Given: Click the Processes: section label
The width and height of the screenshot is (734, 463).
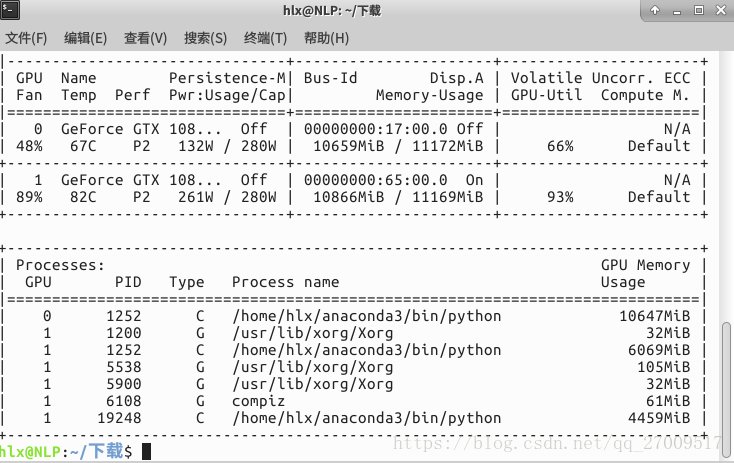Looking at the screenshot, I should point(60,265).
